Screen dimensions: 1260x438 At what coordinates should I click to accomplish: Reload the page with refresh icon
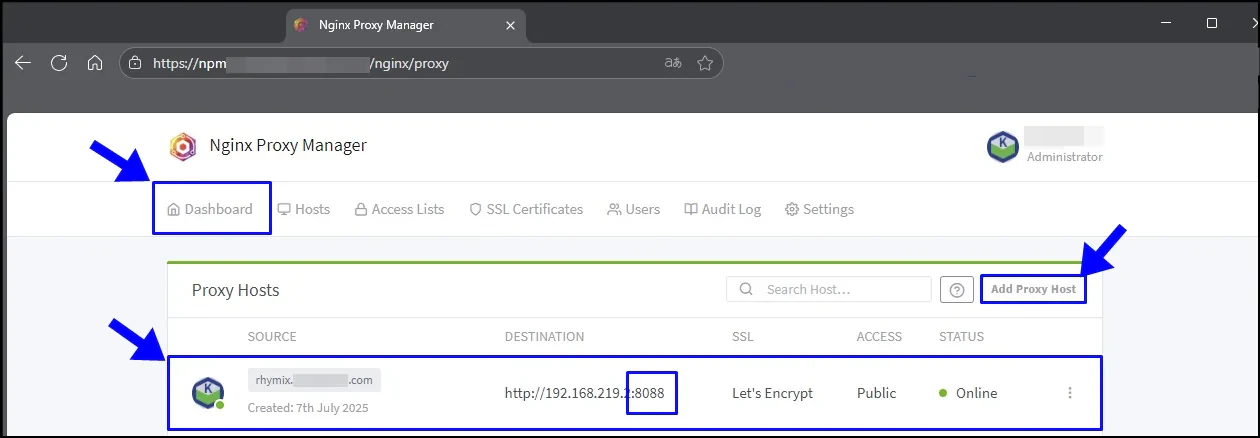pos(59,63)
